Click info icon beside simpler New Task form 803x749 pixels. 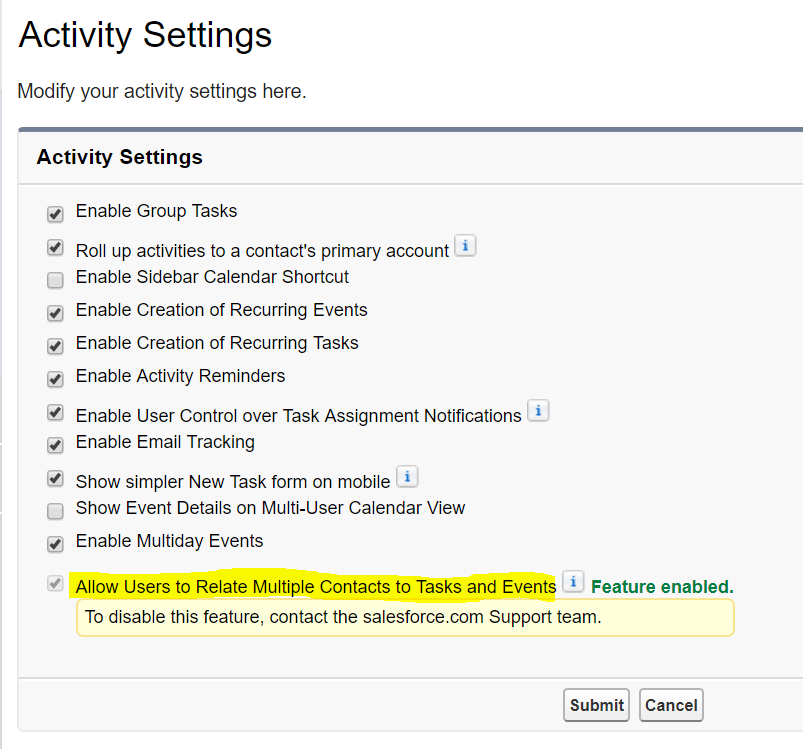click(x=407, y=476)
